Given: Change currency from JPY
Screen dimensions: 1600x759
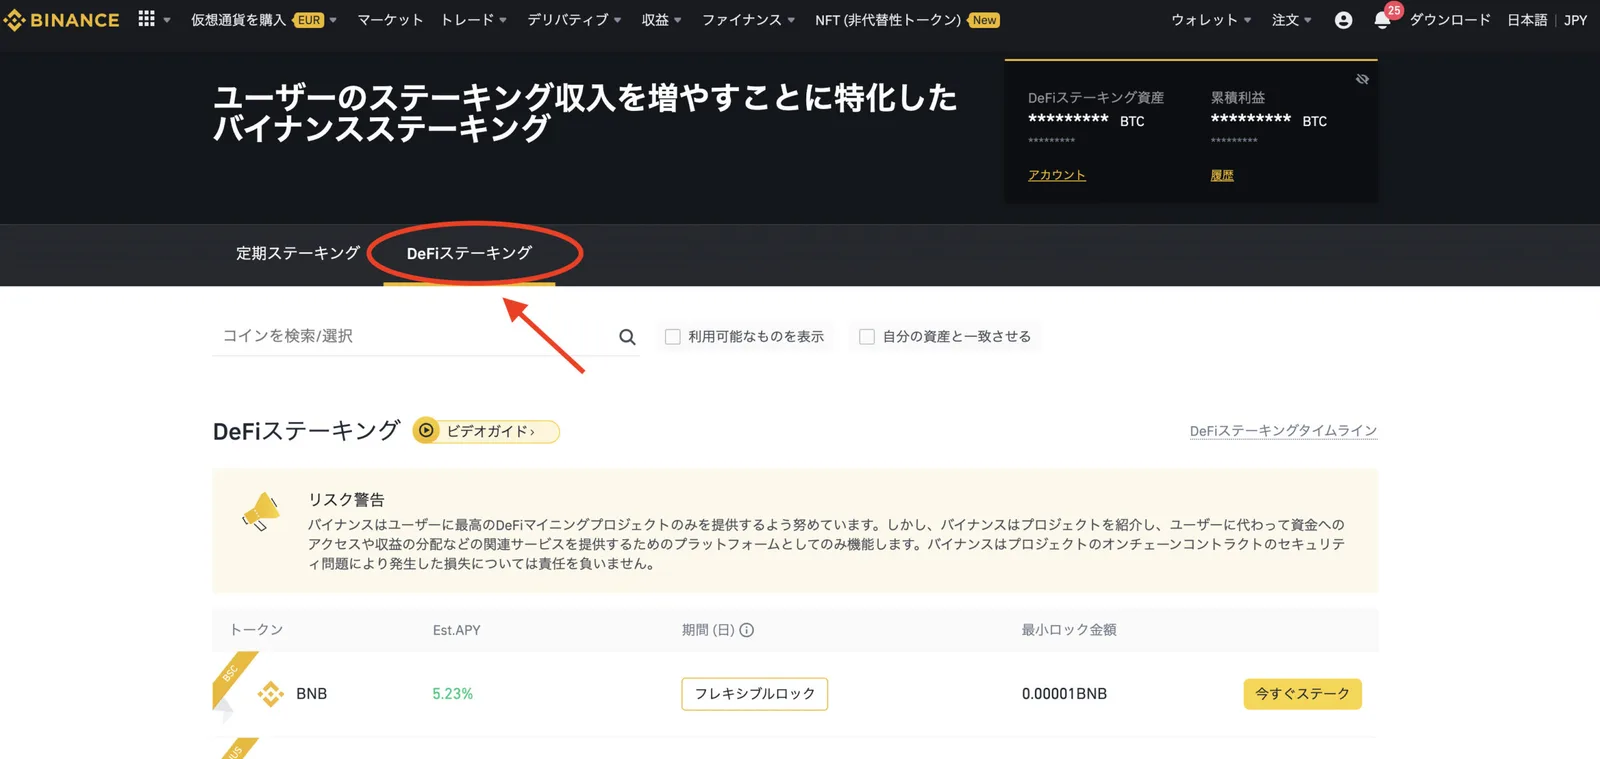Looking at the screenshot, I should [1576, 20].
